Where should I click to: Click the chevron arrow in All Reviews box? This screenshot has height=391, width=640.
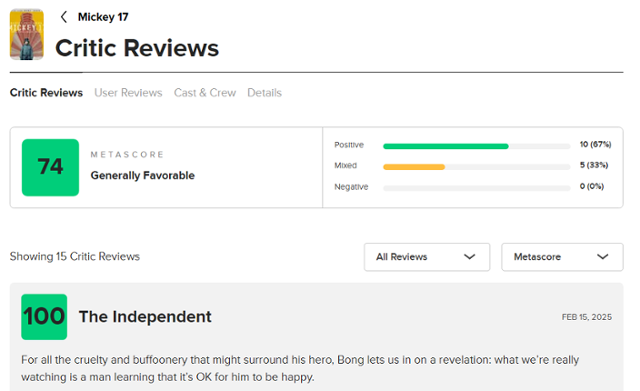coord(470,257)
